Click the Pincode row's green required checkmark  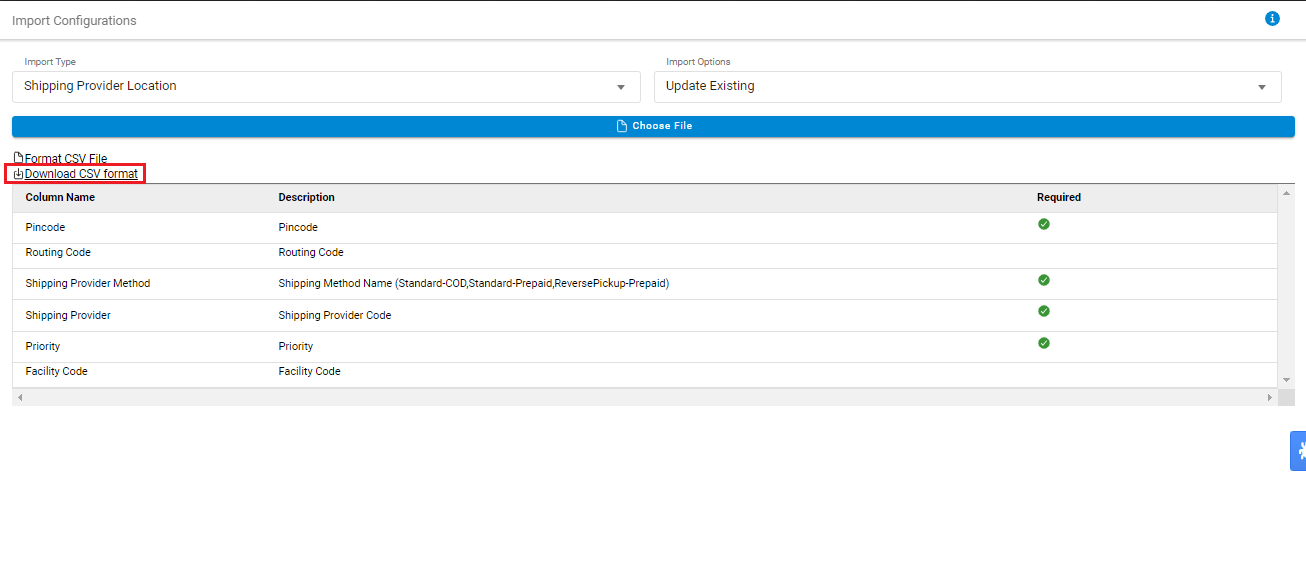(1044, 224)
